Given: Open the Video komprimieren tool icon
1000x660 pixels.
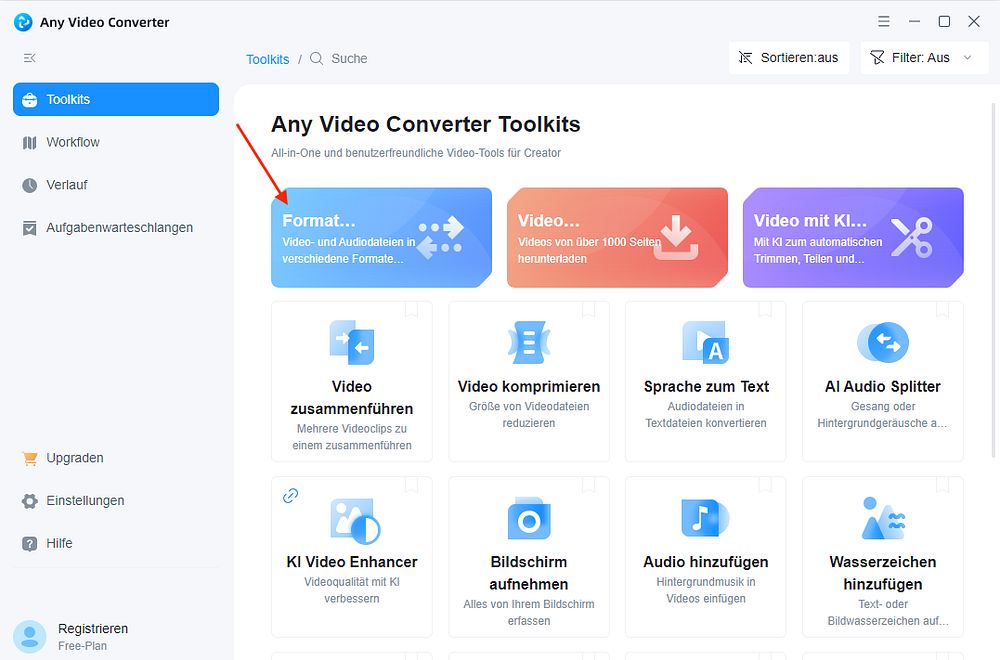Looking at the screenshot, I should tap(529, 342).
